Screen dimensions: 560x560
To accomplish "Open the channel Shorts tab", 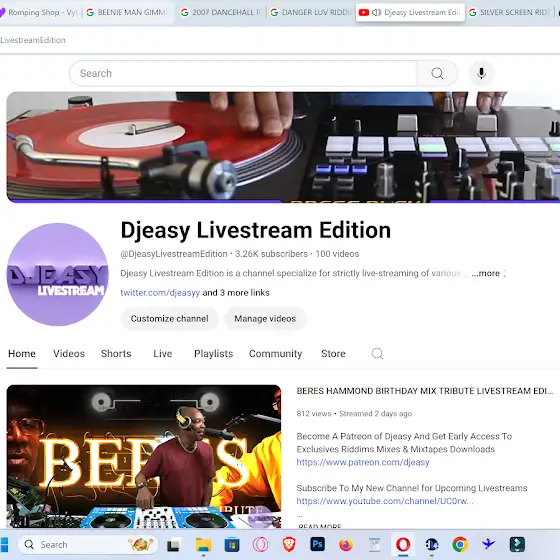I will point(116,354).
